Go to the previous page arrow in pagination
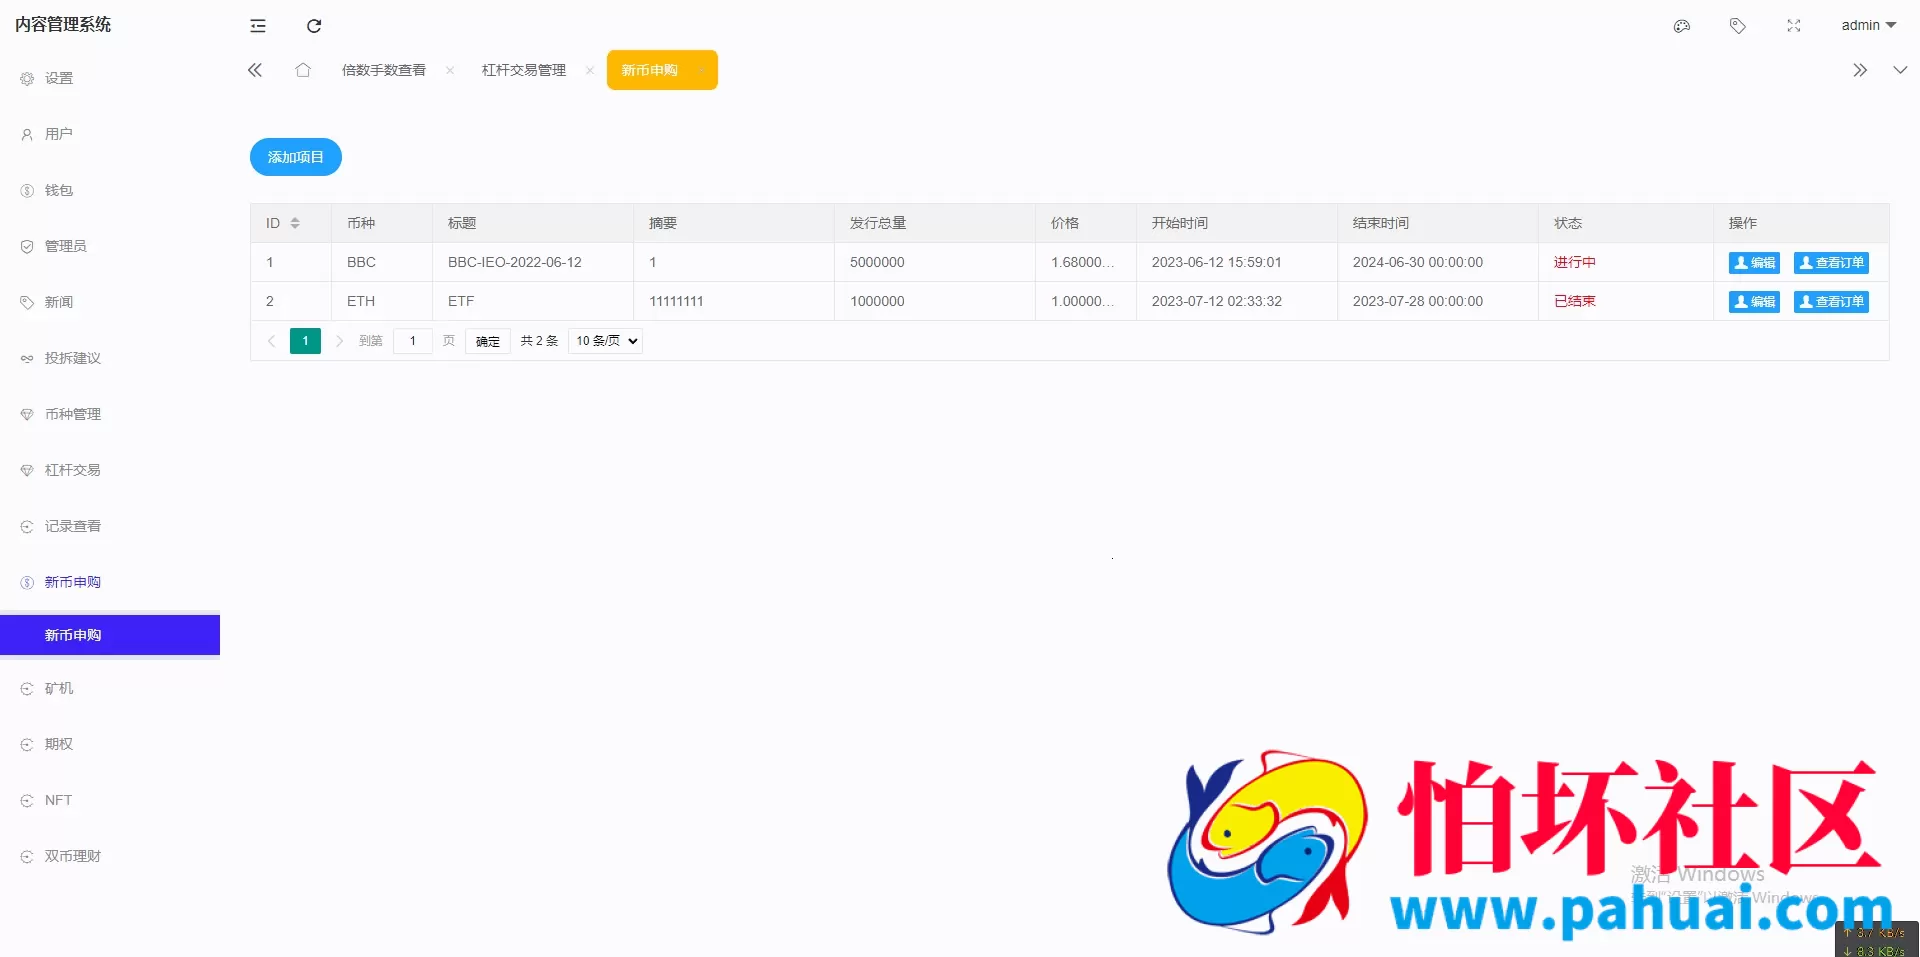This screenshot has height=957, width=1920. [271, 341]
